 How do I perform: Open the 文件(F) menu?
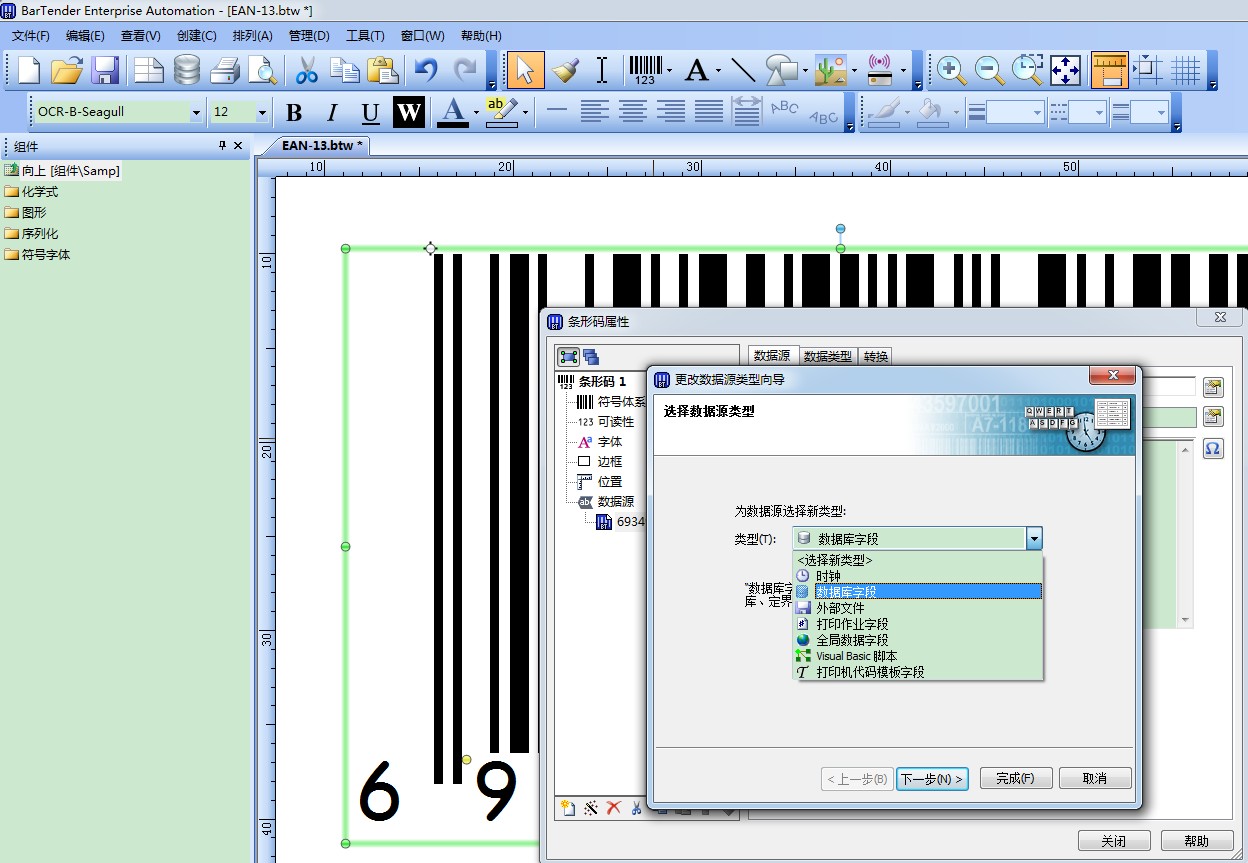pyautogui.click(x=31, y=36)
